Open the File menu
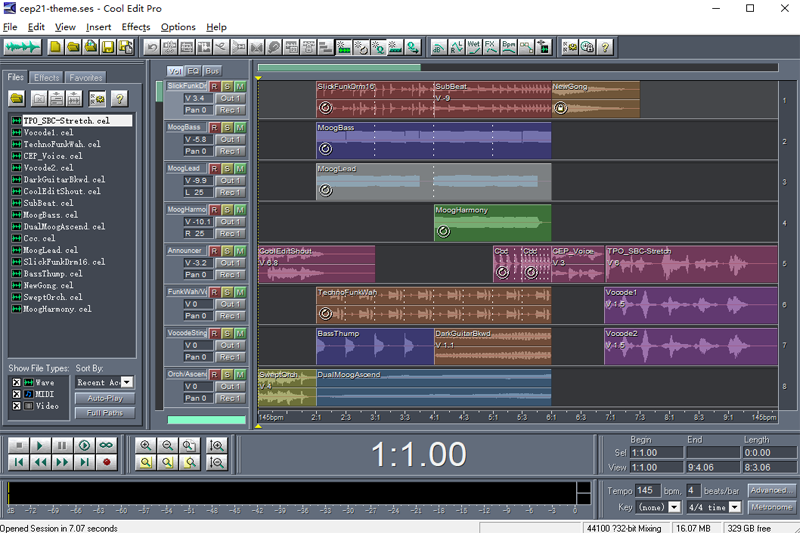The height and width of the screenshot is (533, 800). (10, 27)
